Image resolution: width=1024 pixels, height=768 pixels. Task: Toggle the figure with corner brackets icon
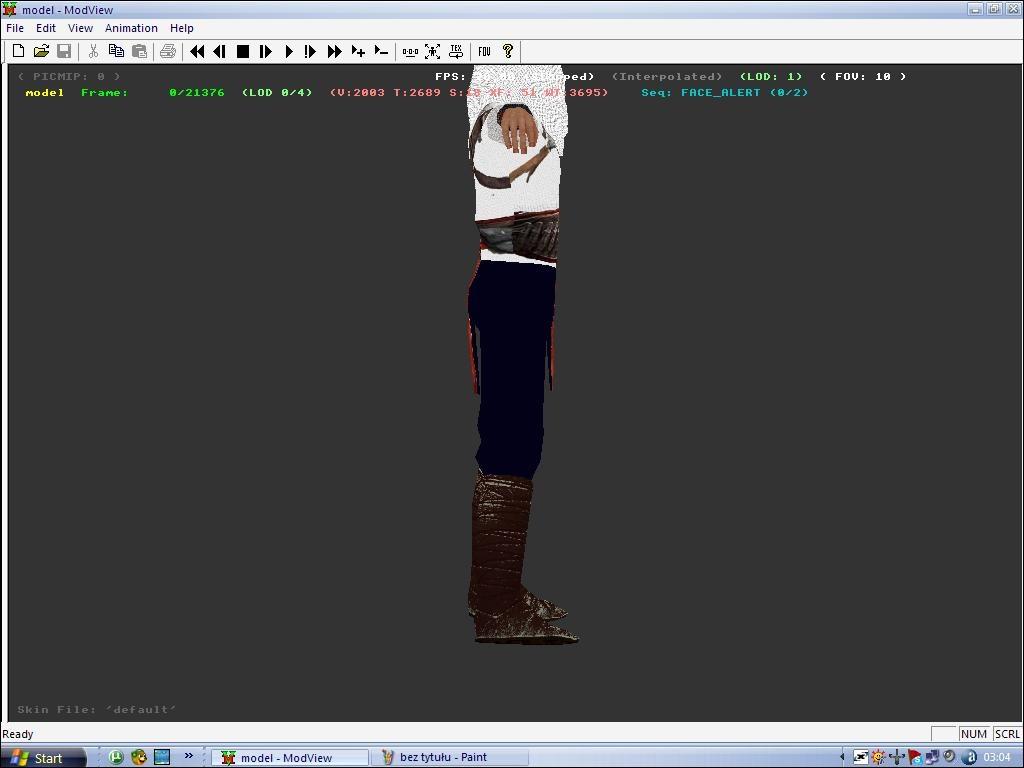(433, 51)
